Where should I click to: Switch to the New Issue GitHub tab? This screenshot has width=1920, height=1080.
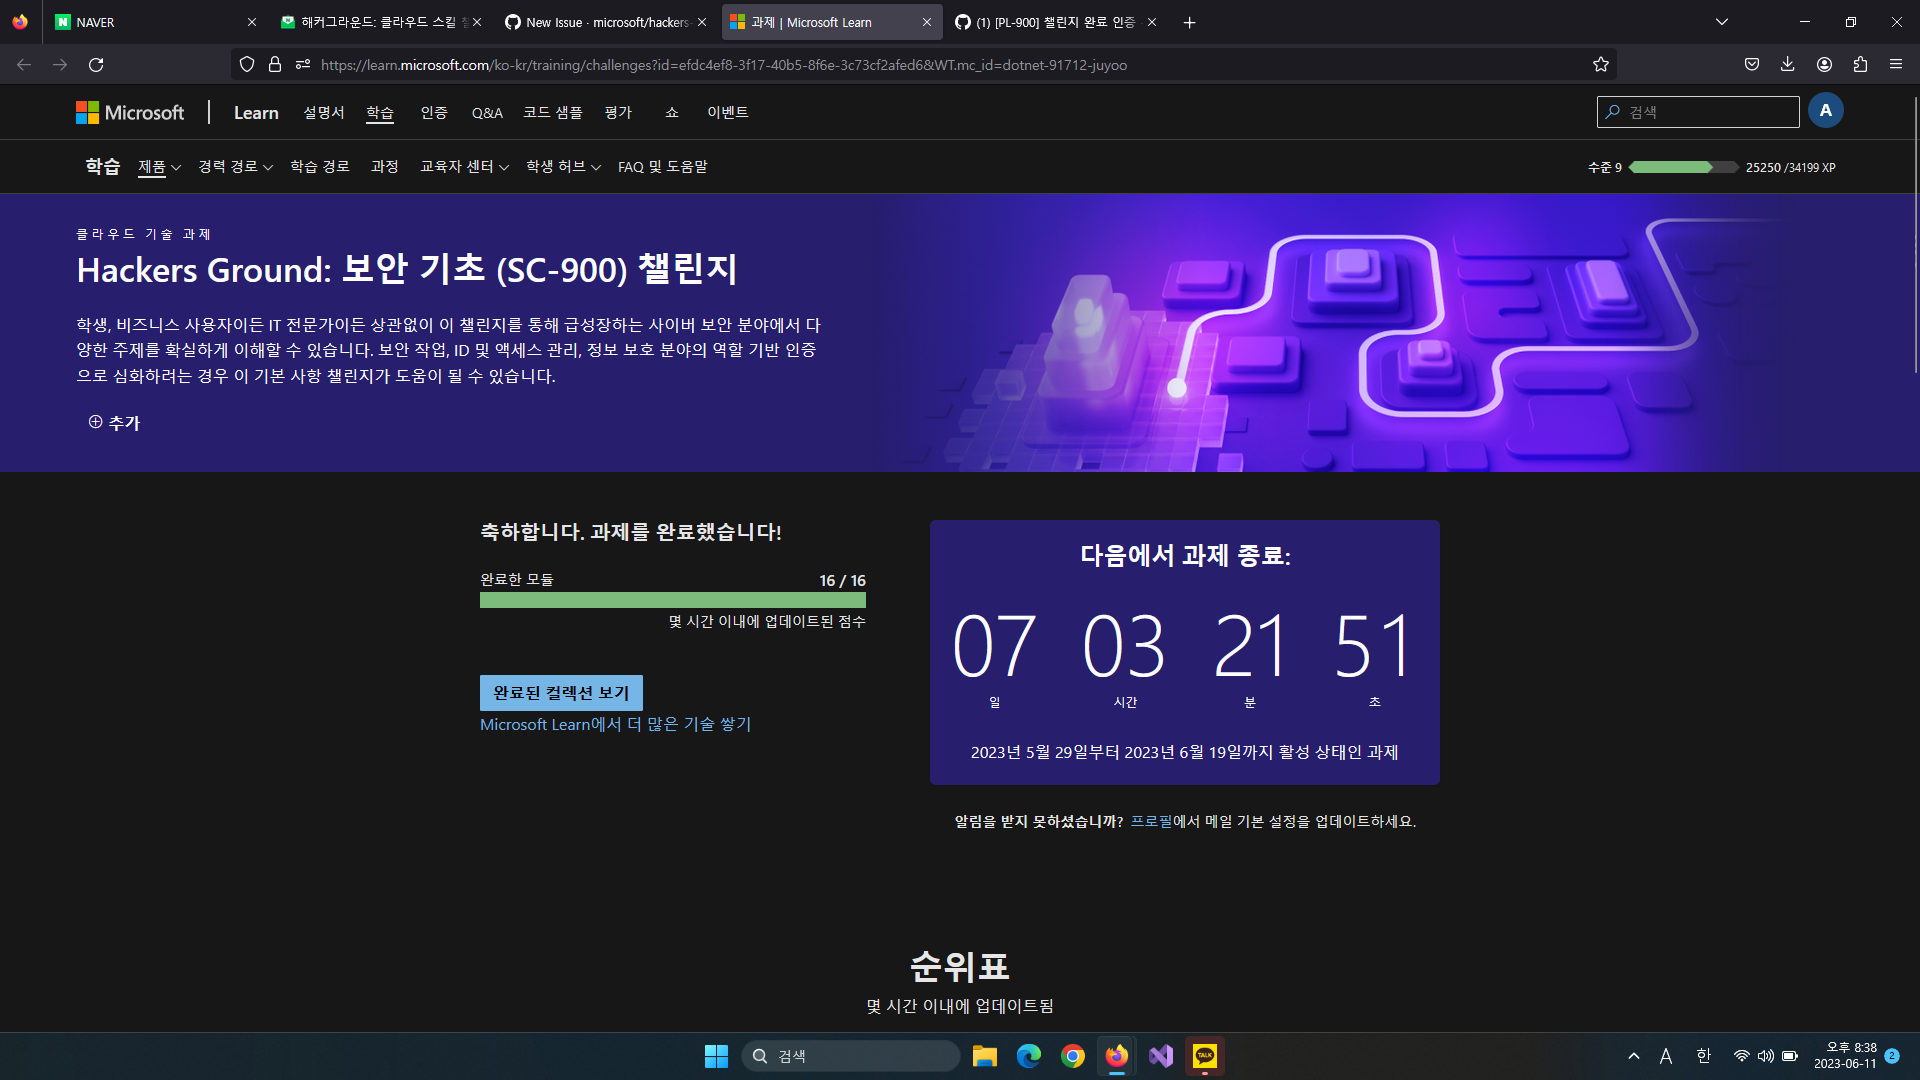(592, 21)
